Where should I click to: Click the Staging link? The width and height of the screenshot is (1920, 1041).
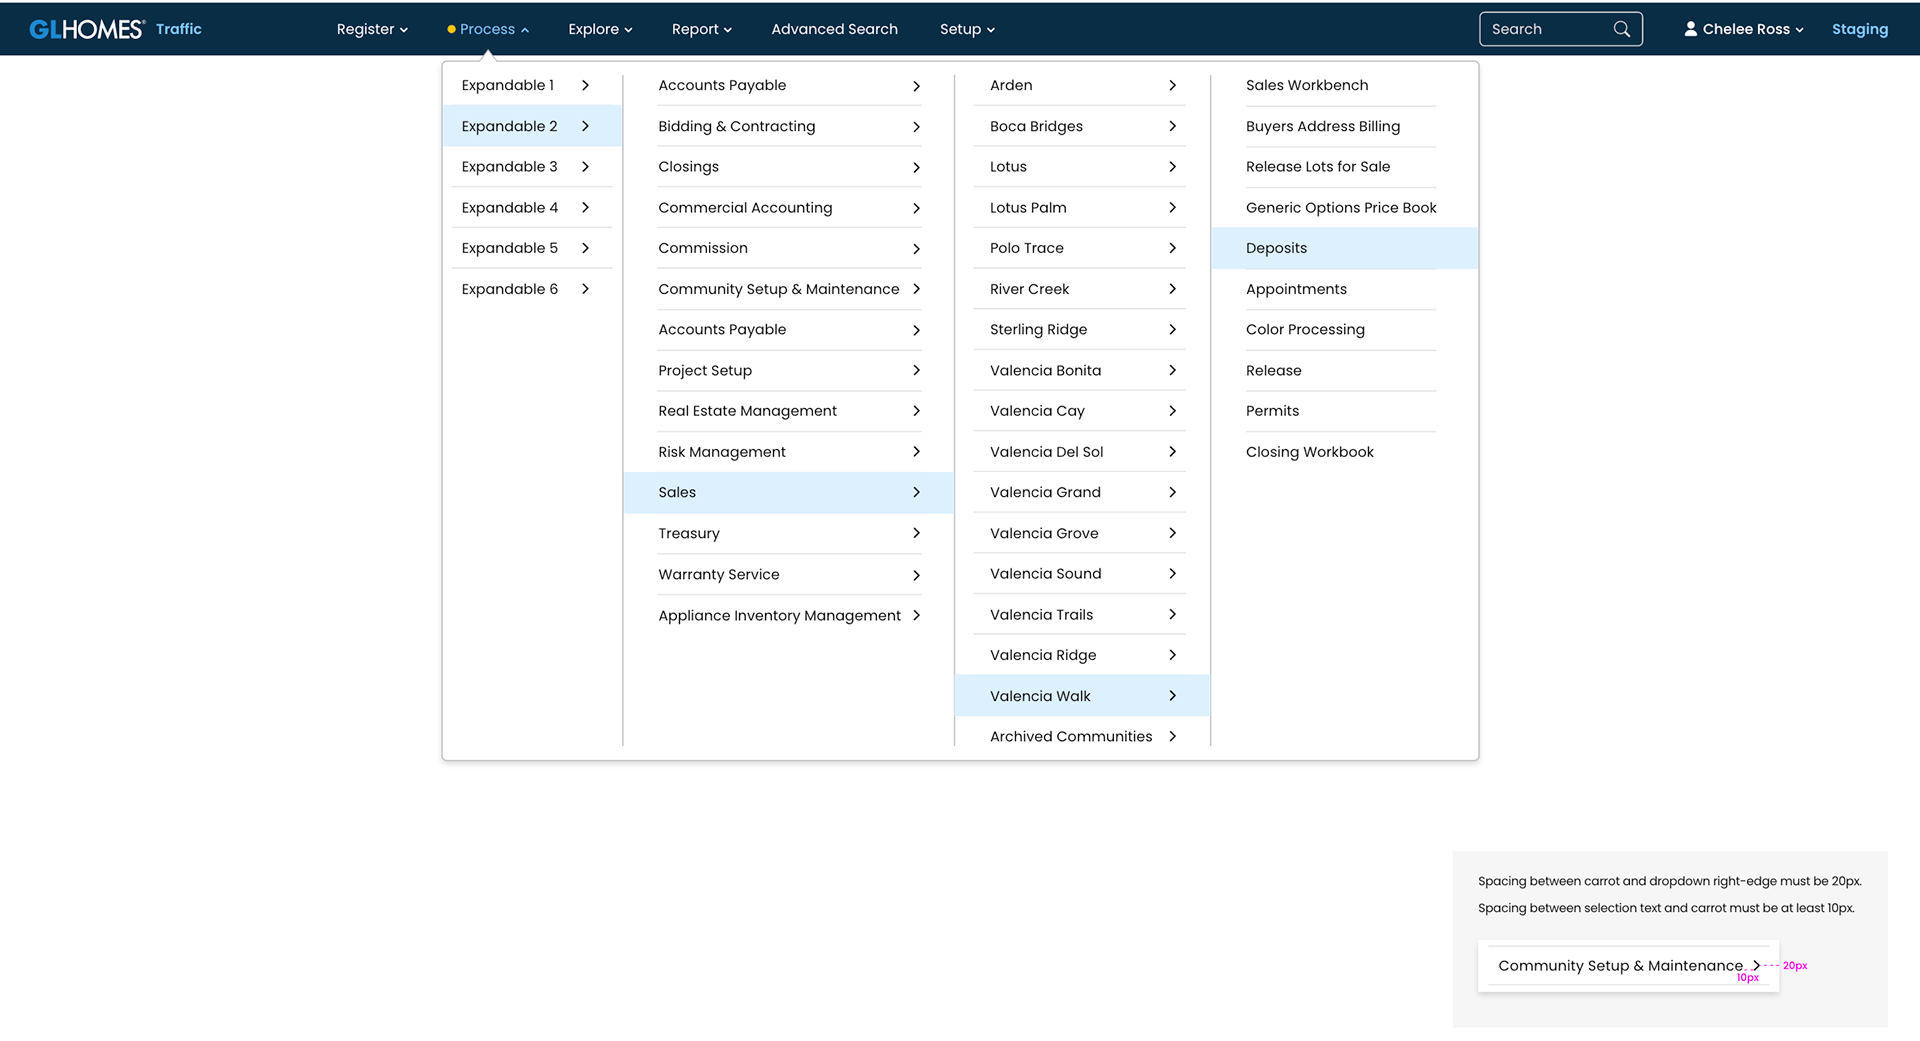click(x=1859, y=29)
